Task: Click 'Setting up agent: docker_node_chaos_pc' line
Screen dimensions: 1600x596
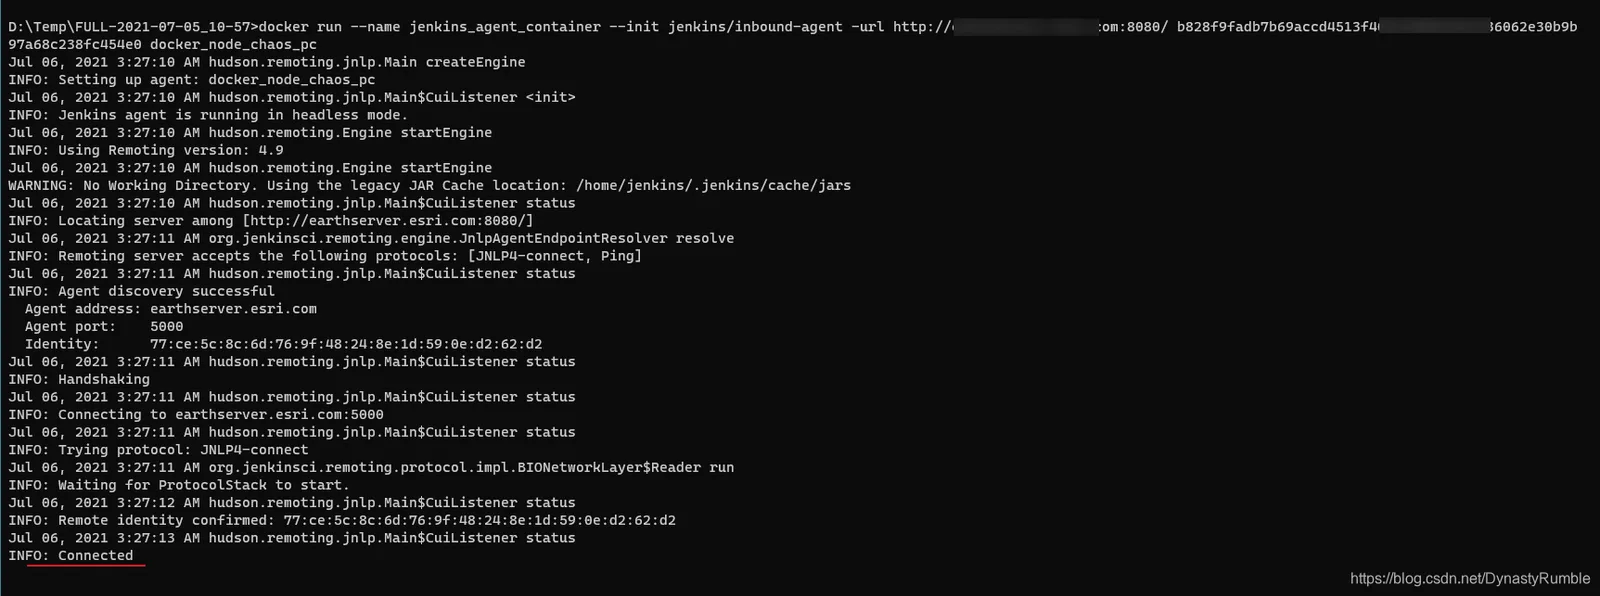Action: [x=192, y=80]
